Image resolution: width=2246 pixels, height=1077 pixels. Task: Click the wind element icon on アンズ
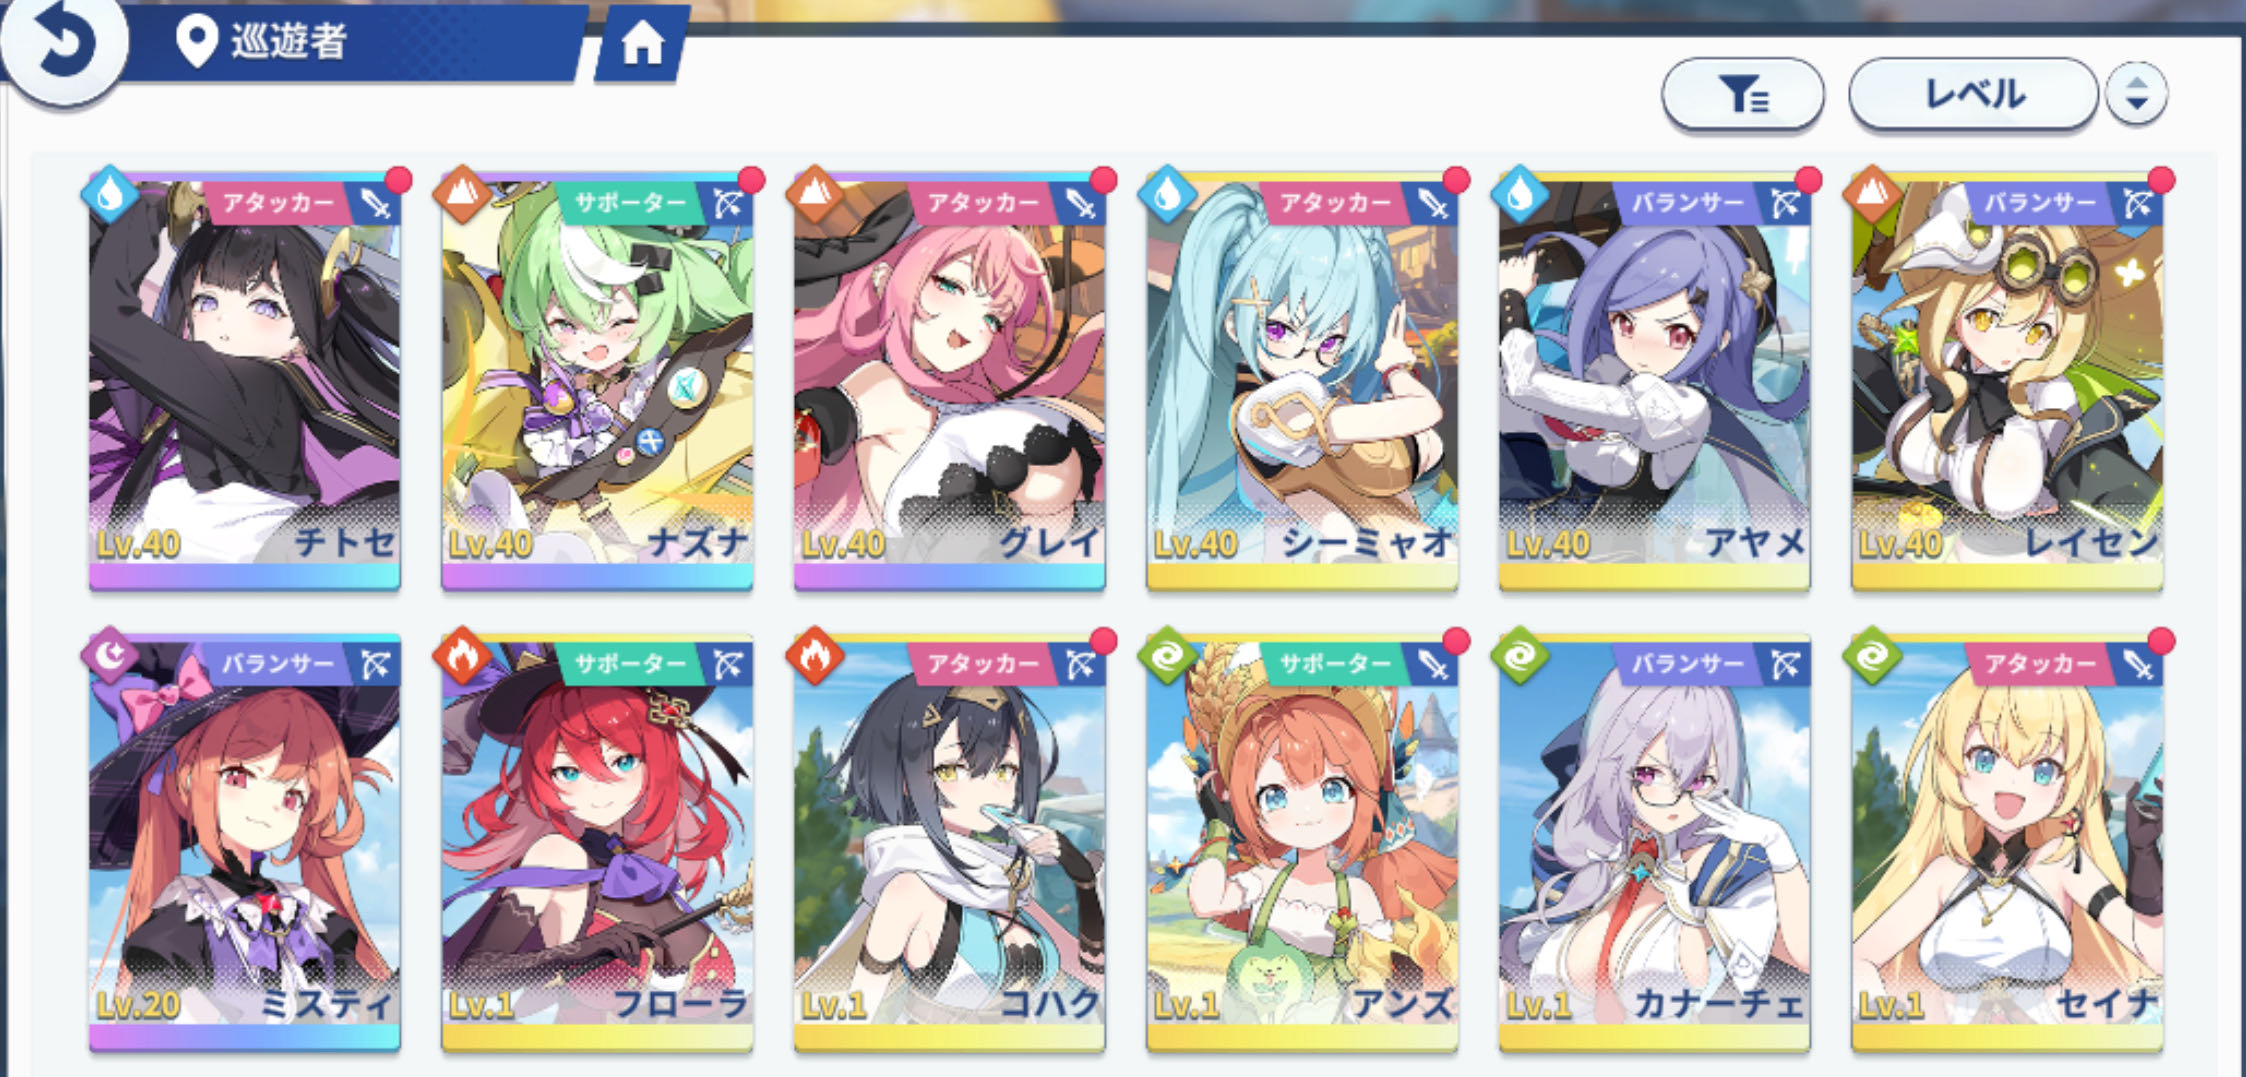1167,656
